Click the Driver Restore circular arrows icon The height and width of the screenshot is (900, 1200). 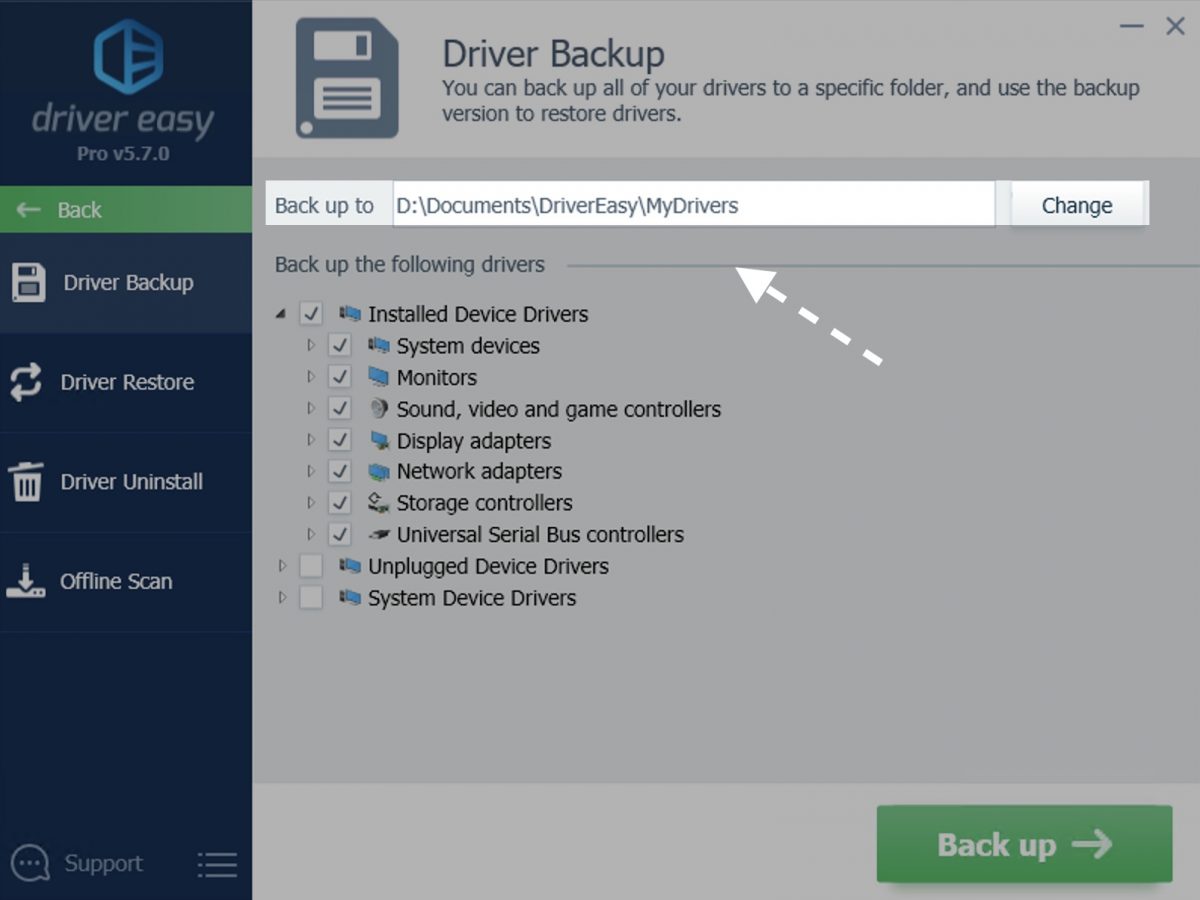coord(26,382)
